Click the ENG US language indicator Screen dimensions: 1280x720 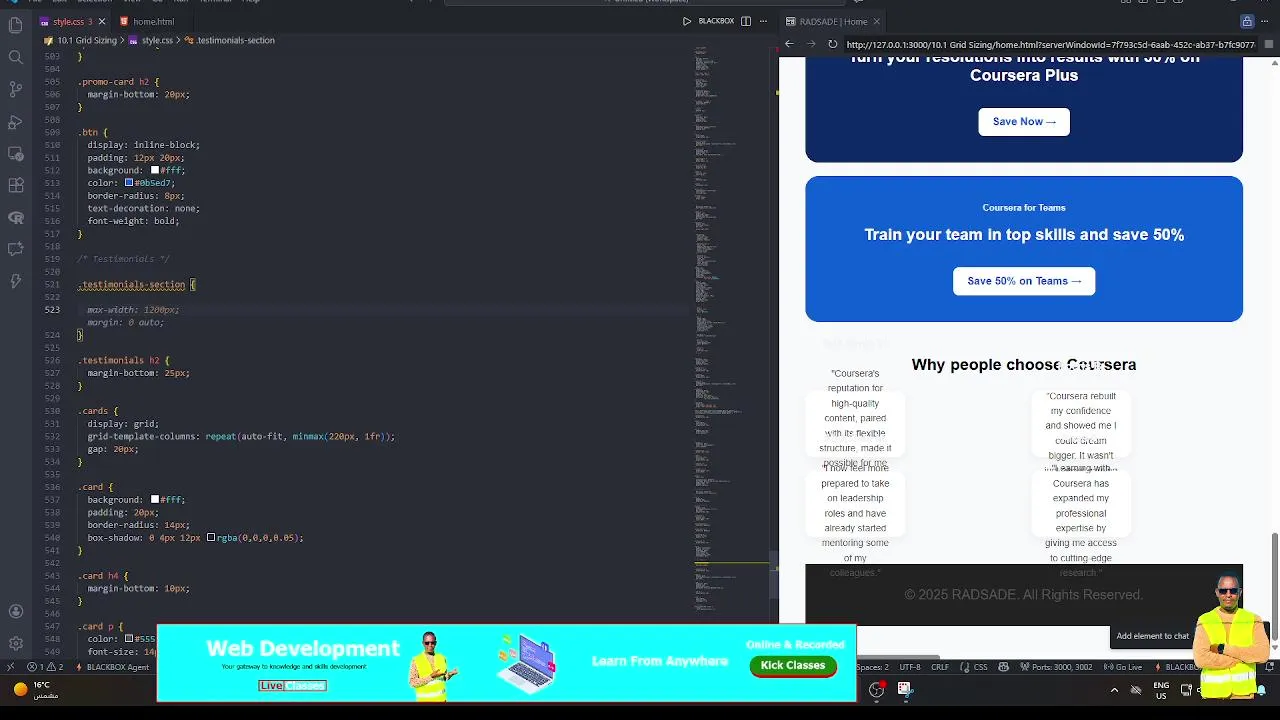click(1161, 690)
